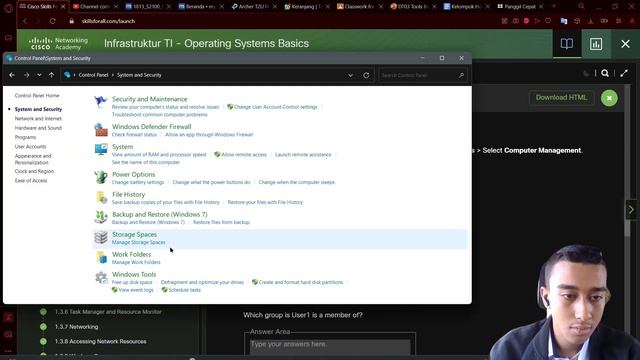Select Ease of Access category
This screenshot has width=640, height=360.
[31, 180]
